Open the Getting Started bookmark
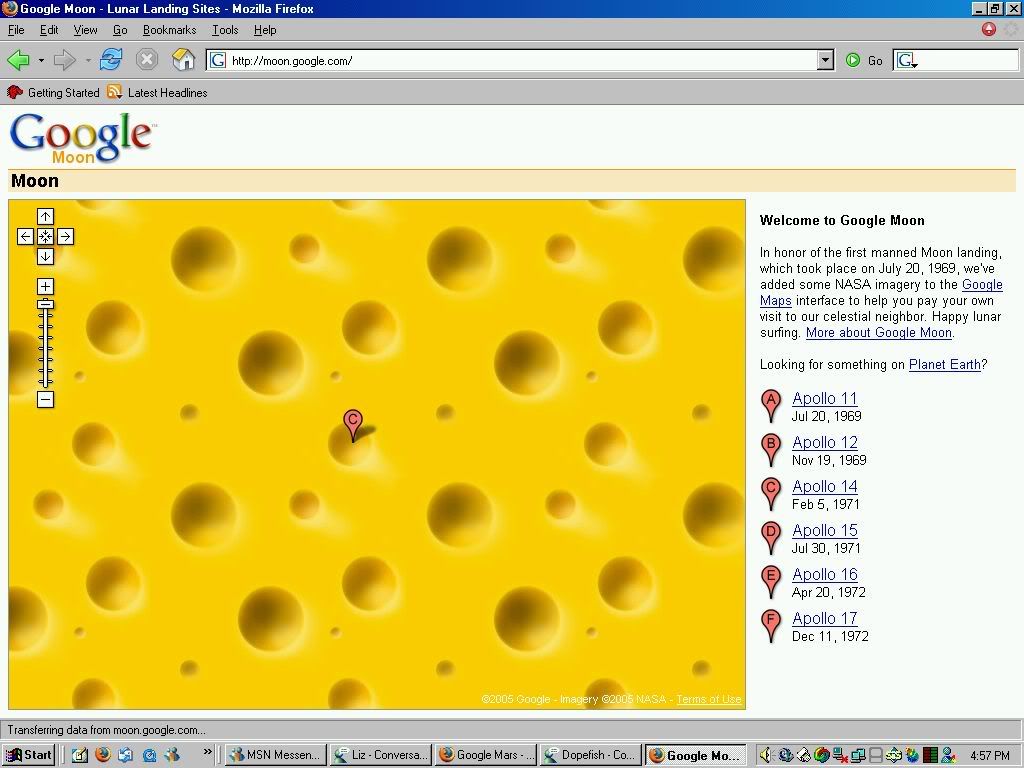 tap(53, 93)
